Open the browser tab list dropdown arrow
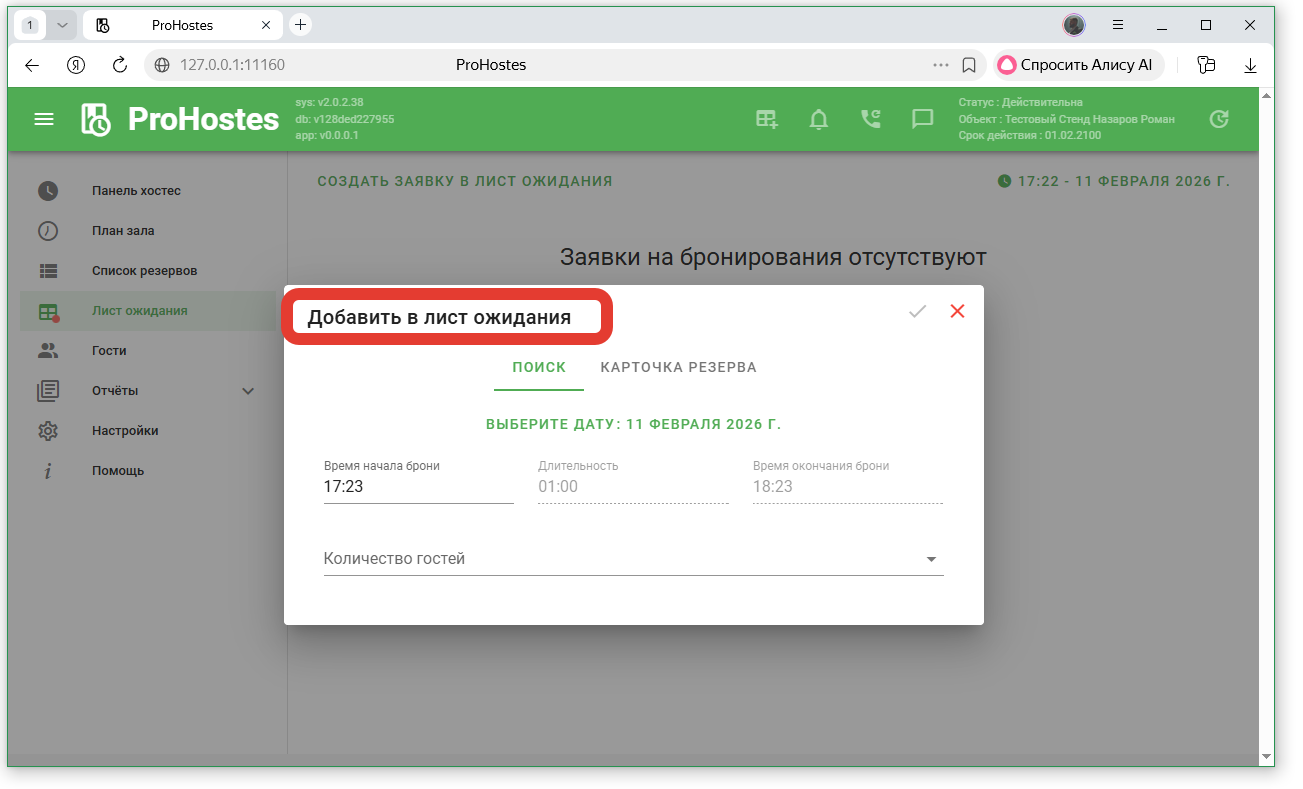 tap(63, 25)
